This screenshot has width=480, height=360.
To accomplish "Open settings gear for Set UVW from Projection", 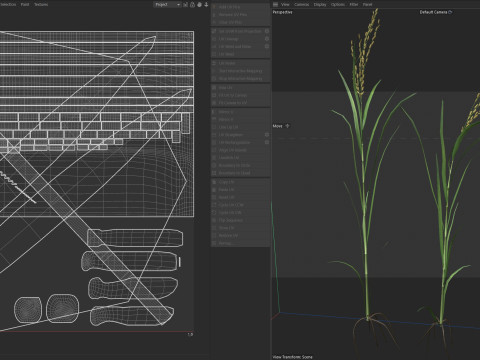I will pos(267,31).
